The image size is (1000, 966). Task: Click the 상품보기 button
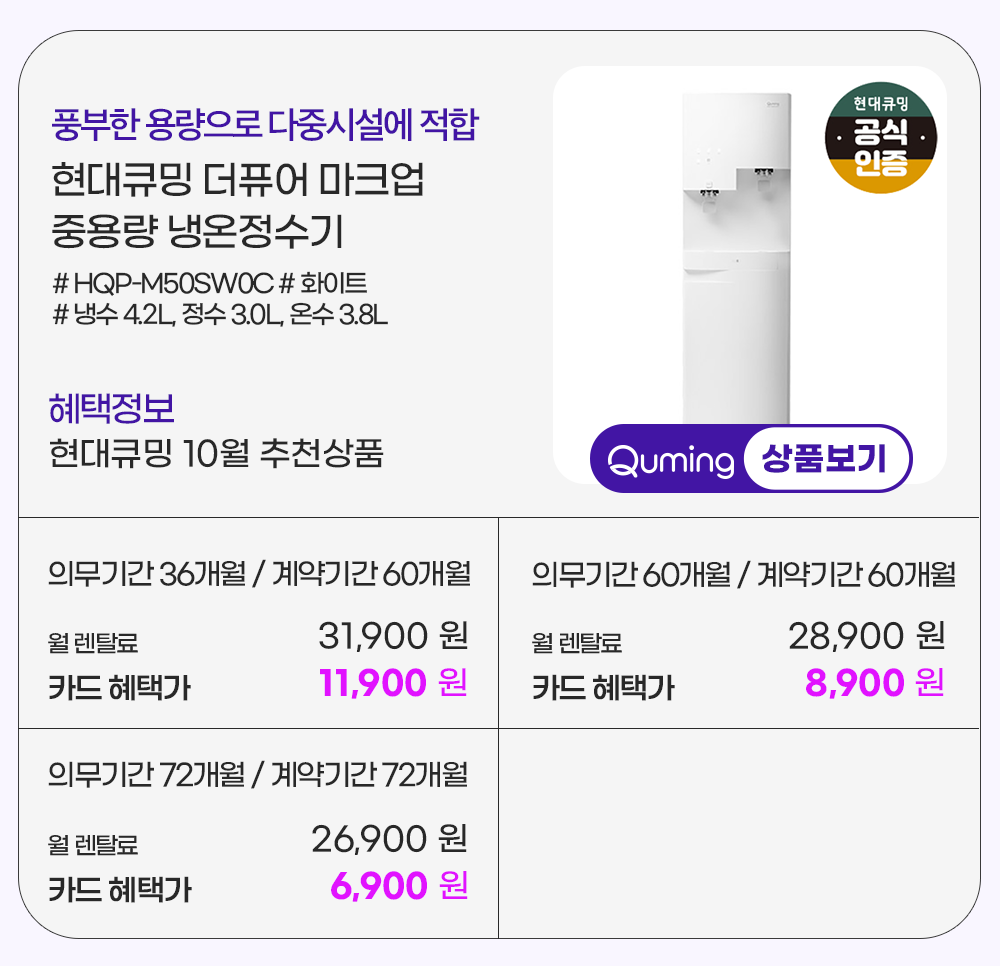point(827,460)
